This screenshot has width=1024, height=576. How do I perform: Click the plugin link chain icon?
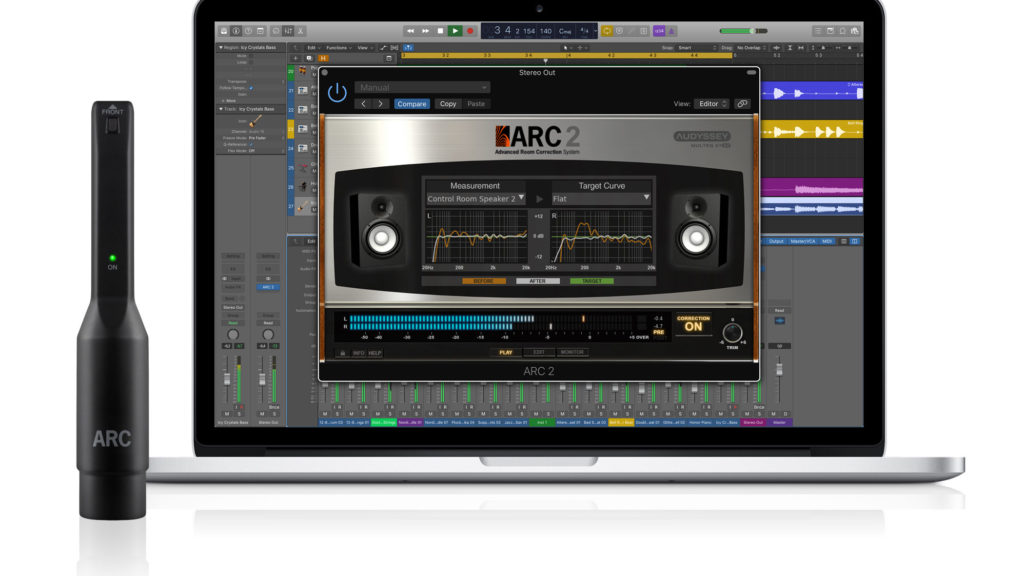point(742,104)
